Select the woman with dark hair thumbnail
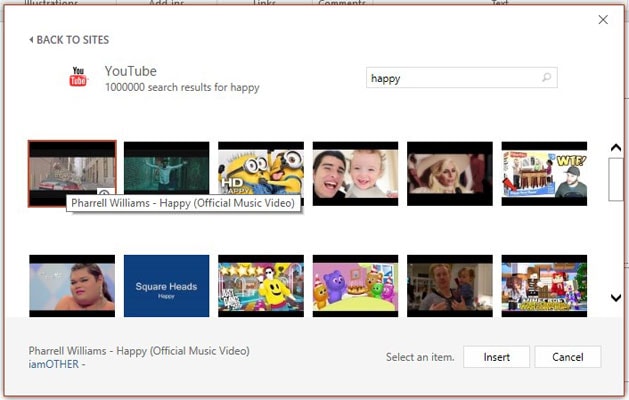Viewport: 629px width, 400px height. click(72, 286)
